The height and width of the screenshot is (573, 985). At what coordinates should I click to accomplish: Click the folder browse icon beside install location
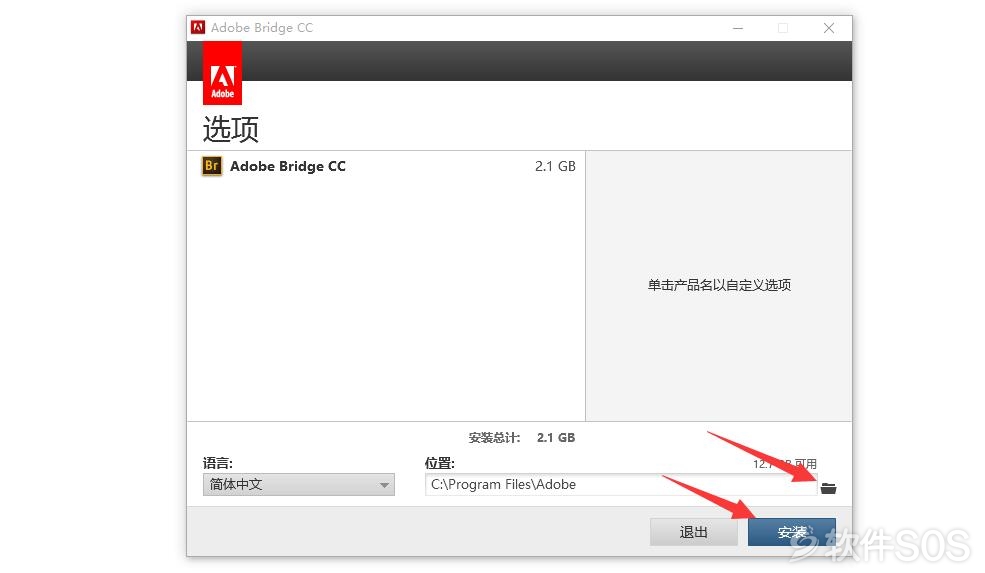point(828,488)
